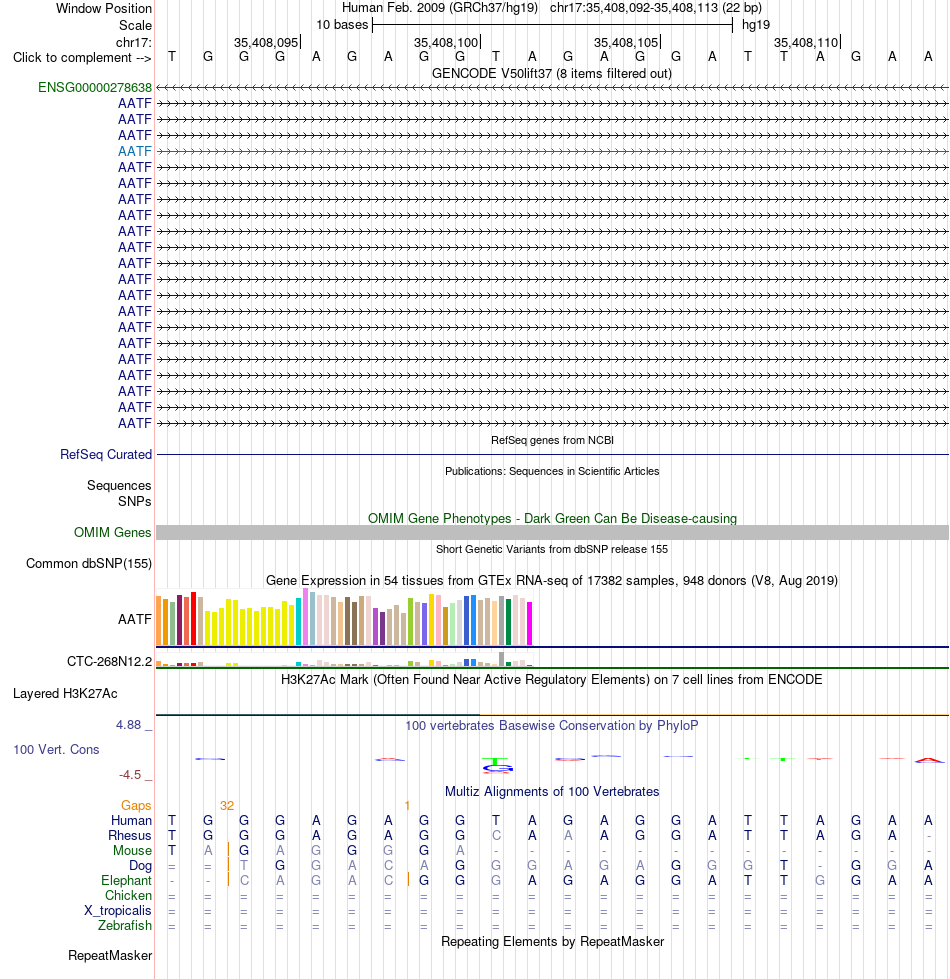Click the 35,408,110 ruler position label
This screenshot has height=979, width=950.
(x=806, y=42)
